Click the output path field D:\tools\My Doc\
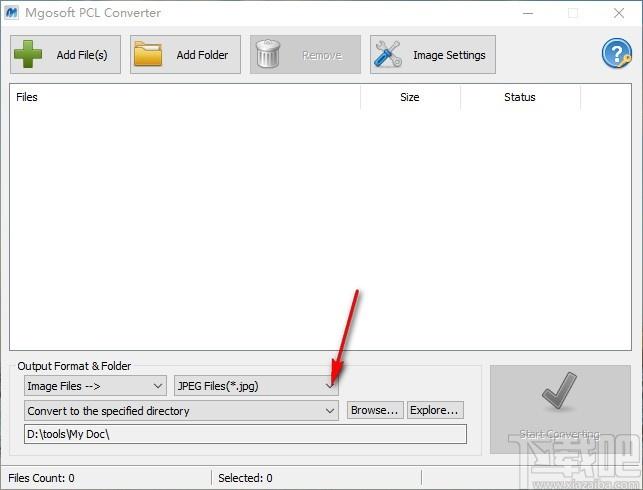 [x=245, y=434]
